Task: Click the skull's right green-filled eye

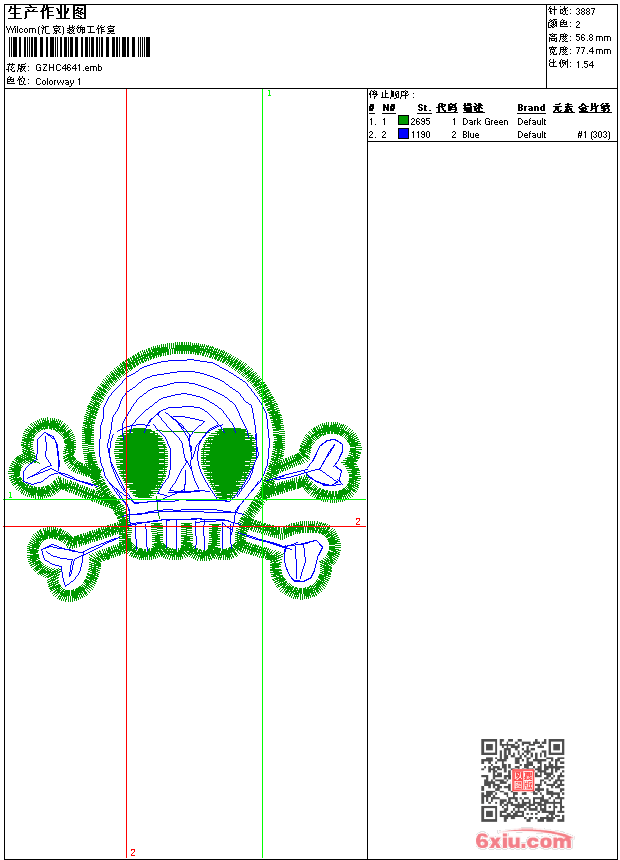Action: [227, 462]
